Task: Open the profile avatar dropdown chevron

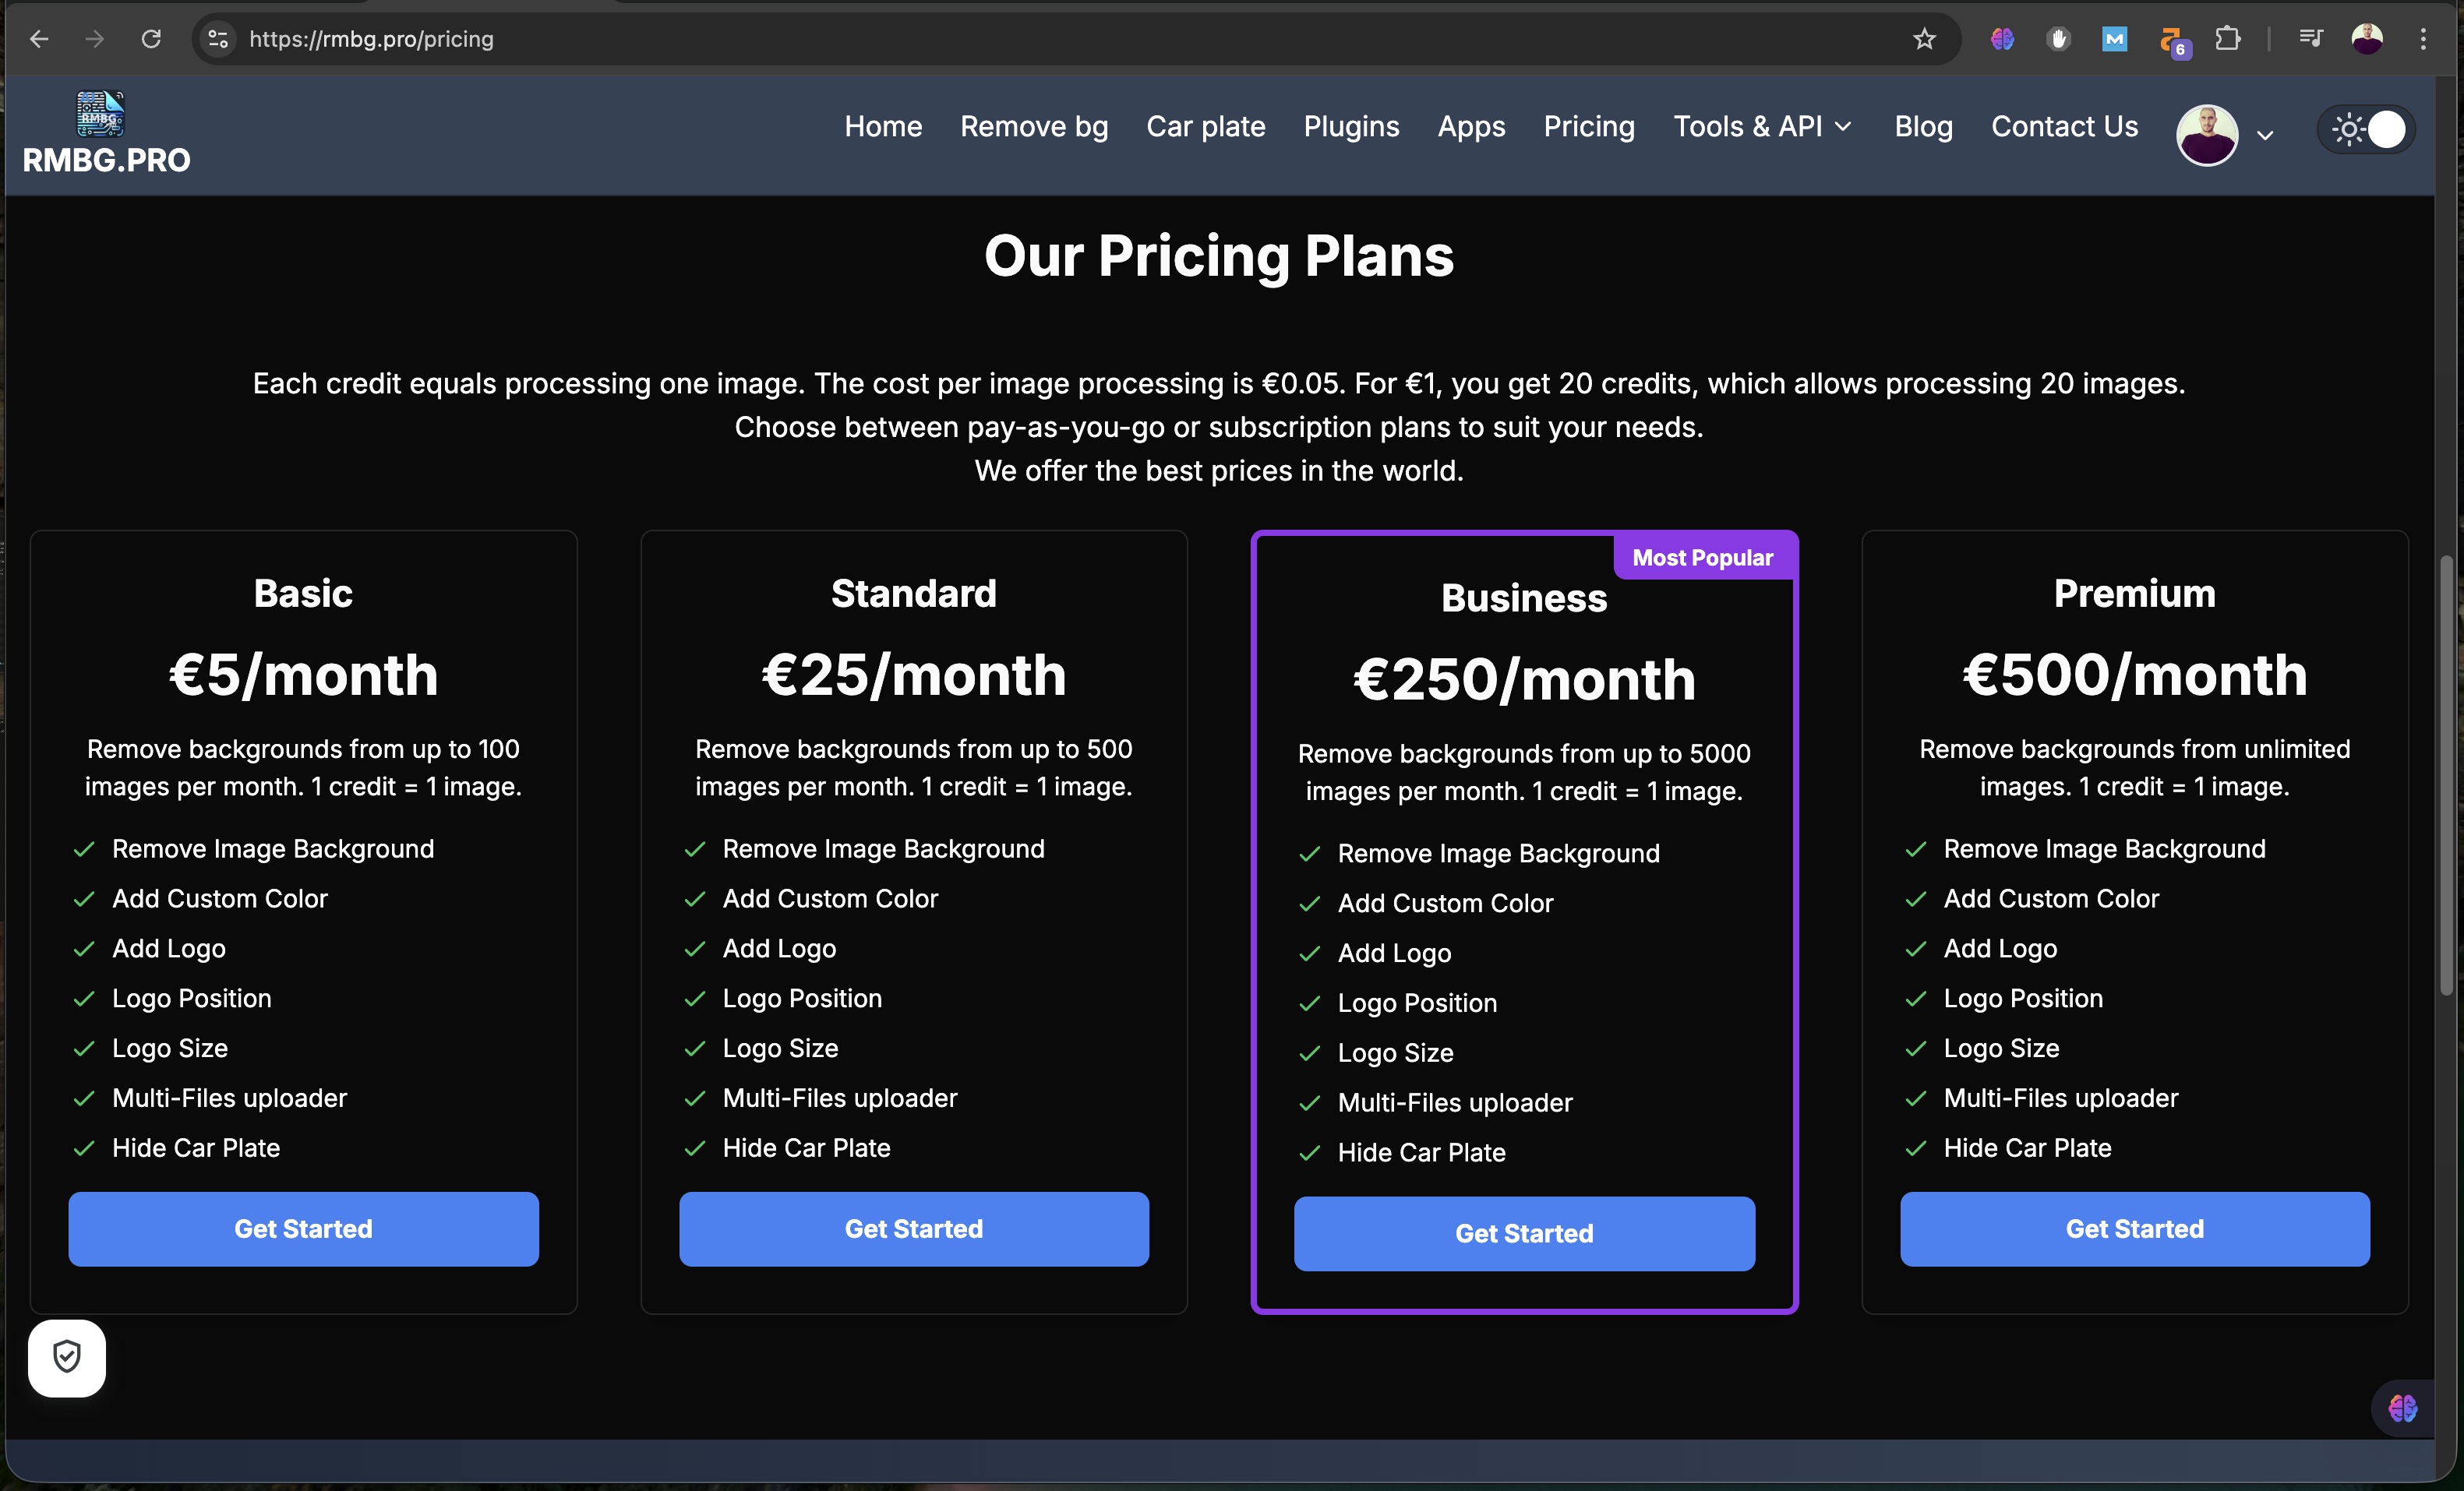Action: 2266,135
